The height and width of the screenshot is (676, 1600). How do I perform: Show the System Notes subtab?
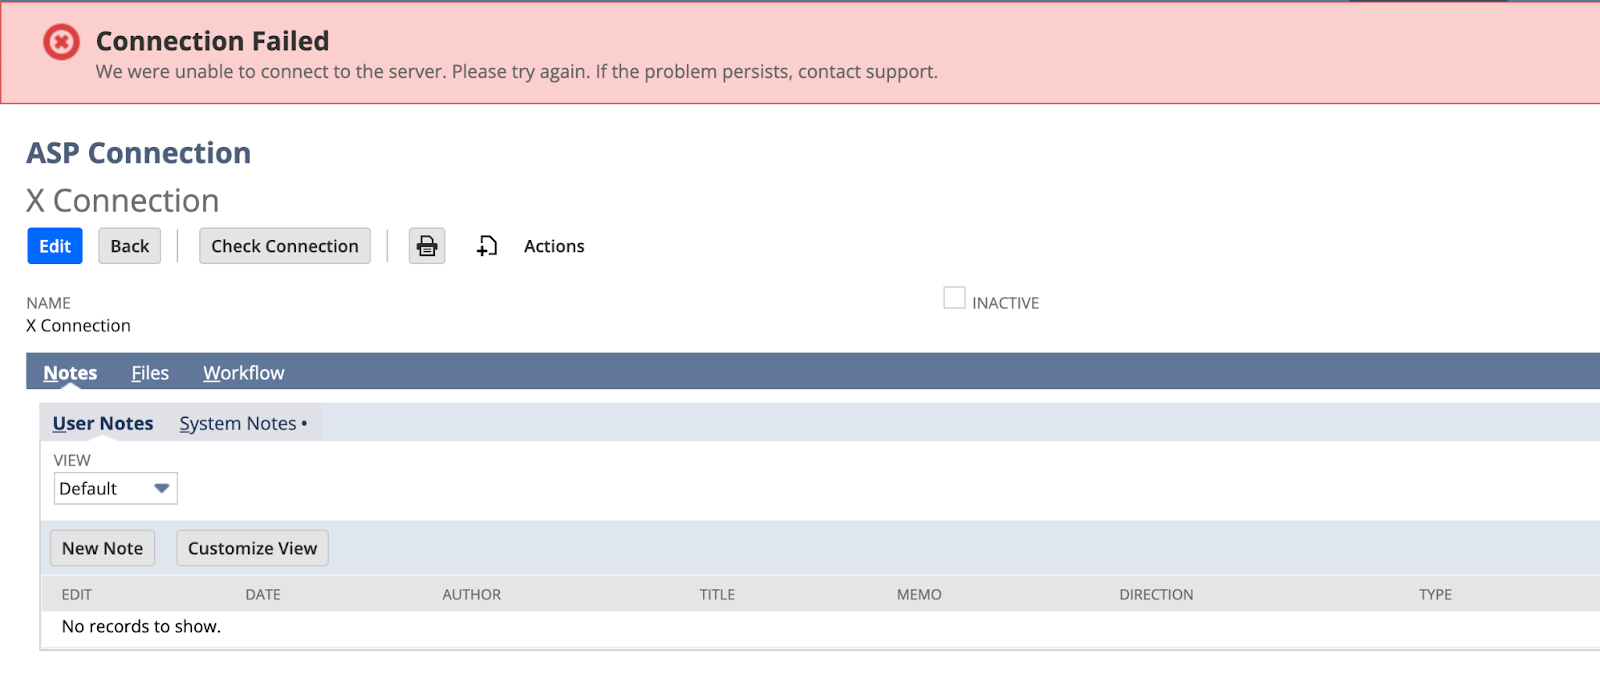[x=238, y=424]
